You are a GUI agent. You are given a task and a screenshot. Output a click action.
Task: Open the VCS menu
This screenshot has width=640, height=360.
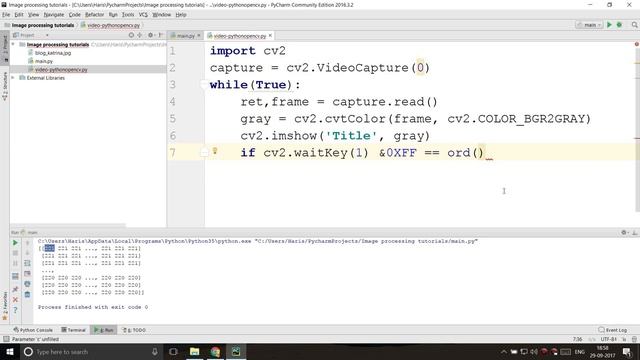(143, 15)
